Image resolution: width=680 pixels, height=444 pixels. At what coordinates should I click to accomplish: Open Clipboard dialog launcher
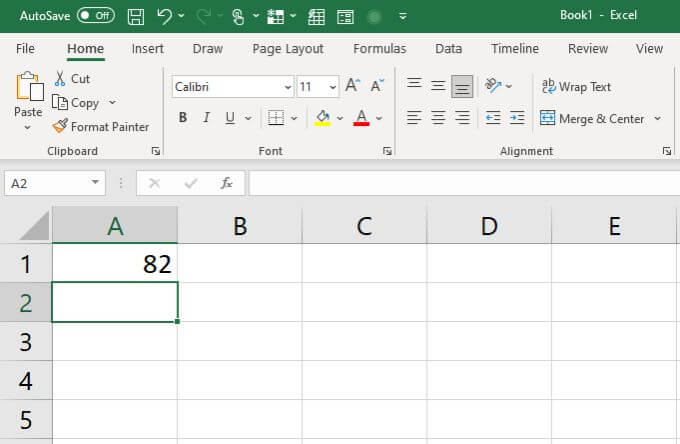[156, 151]
